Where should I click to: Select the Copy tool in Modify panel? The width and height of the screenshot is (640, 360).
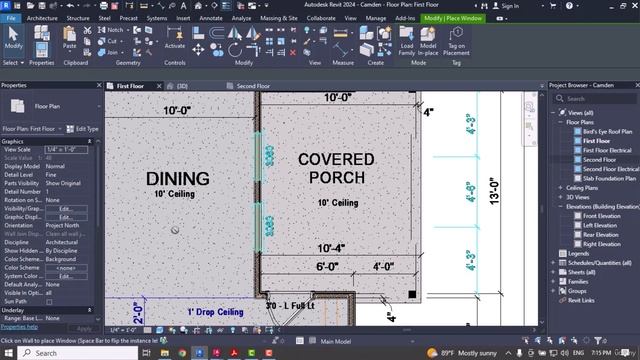[217, 50]
